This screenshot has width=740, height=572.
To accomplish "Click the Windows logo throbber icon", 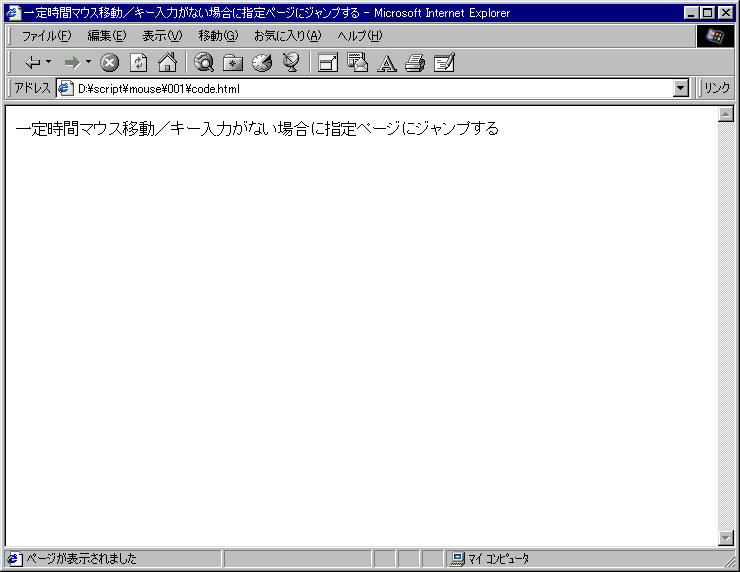I will (x=715, y=36).
